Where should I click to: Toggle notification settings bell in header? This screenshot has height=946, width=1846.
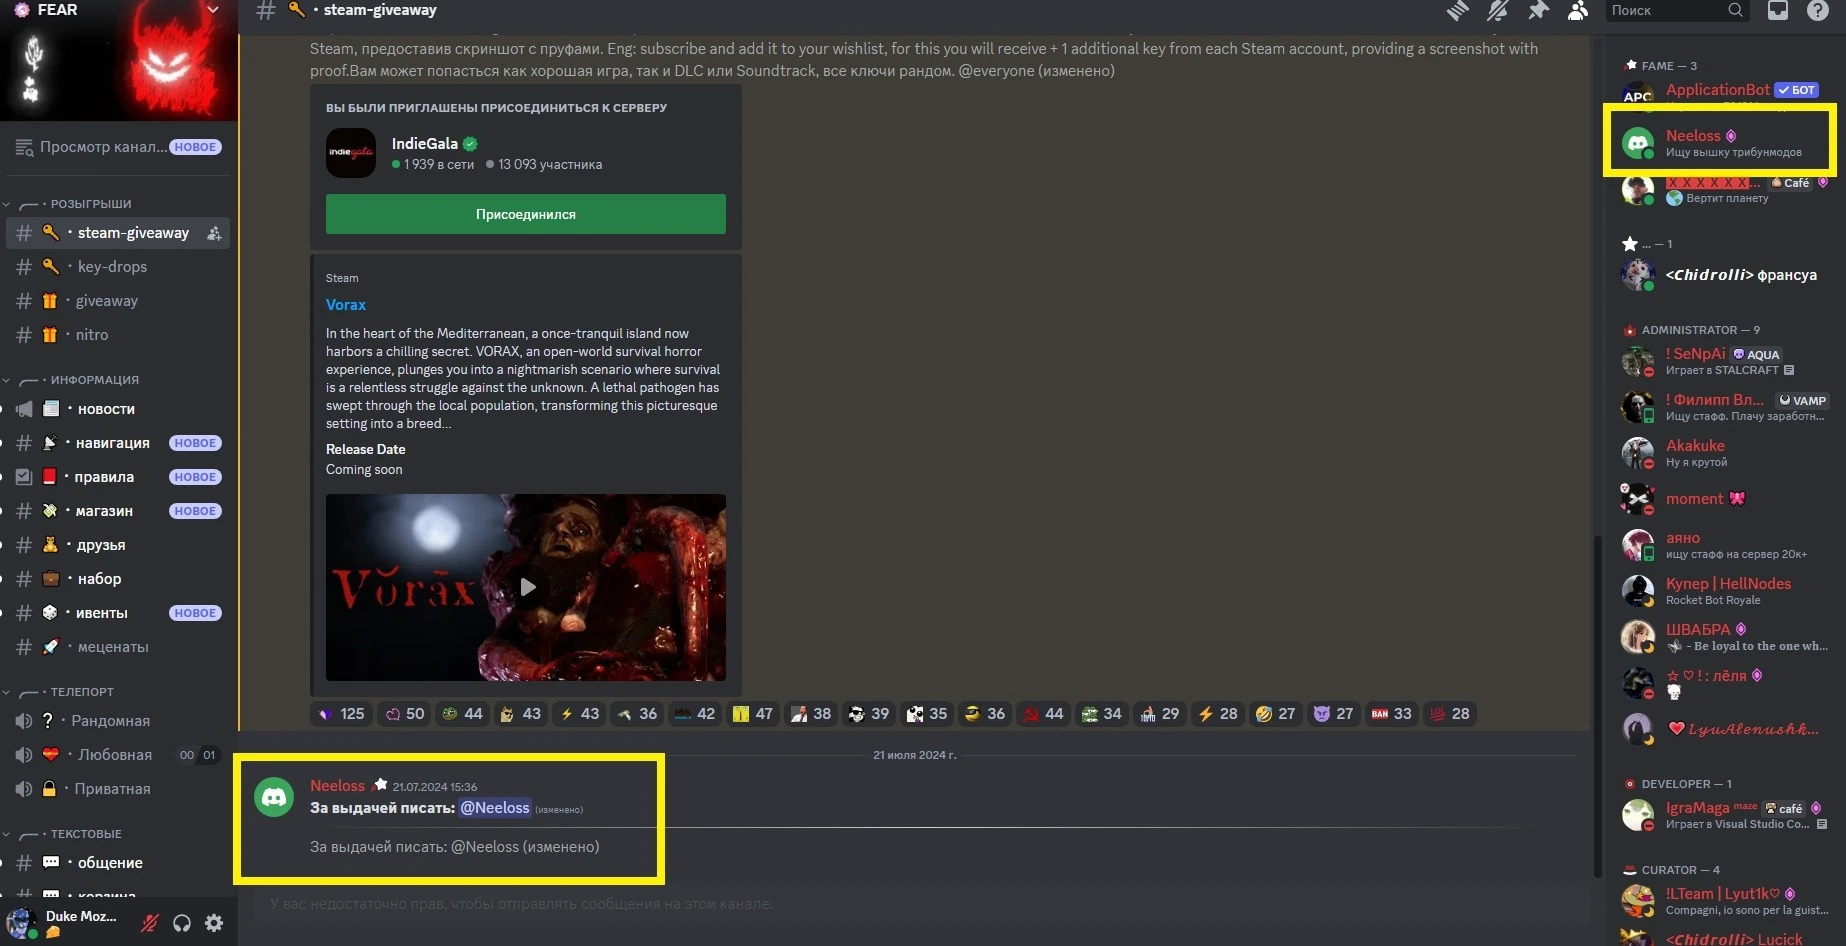point(1497,11)
